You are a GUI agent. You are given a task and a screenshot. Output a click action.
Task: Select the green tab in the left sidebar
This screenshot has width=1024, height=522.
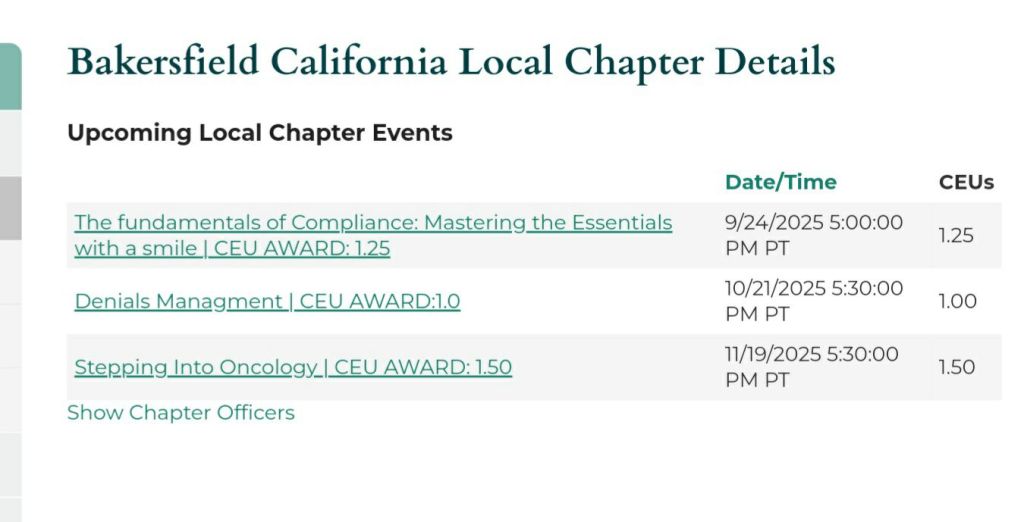click(x=10, y=77)
